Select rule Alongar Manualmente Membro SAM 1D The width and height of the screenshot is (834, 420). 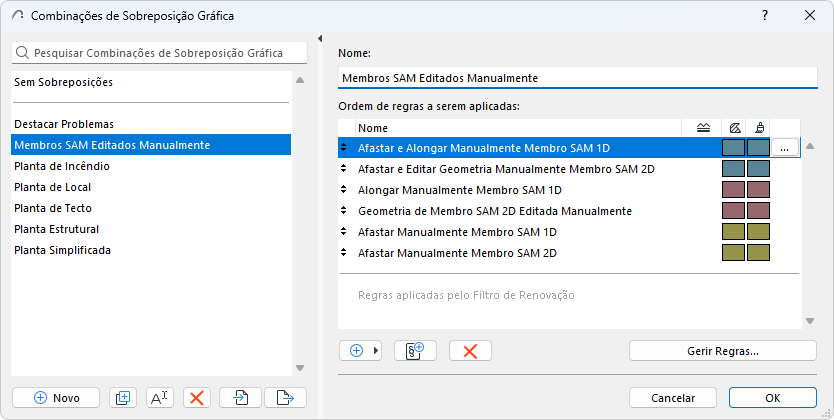pos(460,190)
